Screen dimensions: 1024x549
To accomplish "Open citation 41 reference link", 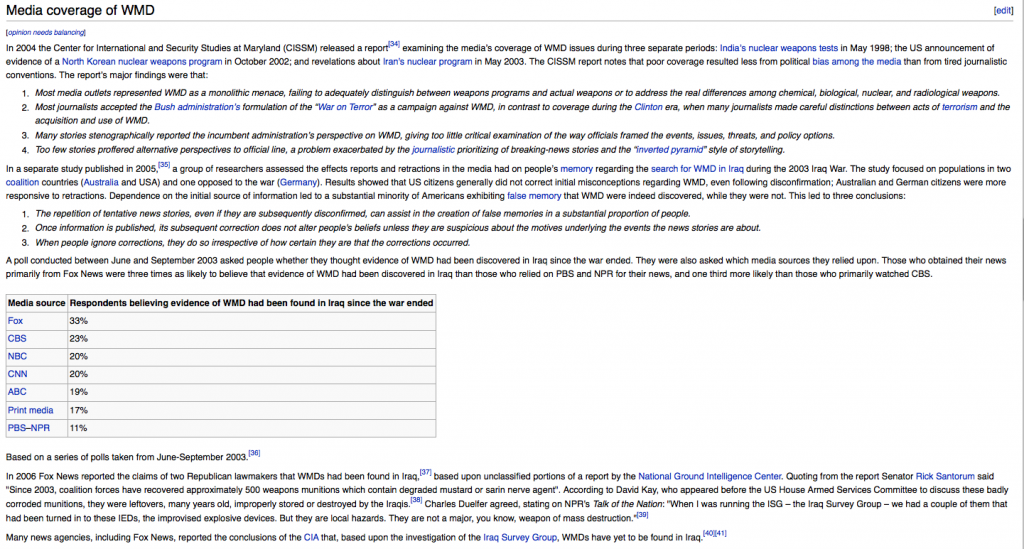I will point(720,534).
